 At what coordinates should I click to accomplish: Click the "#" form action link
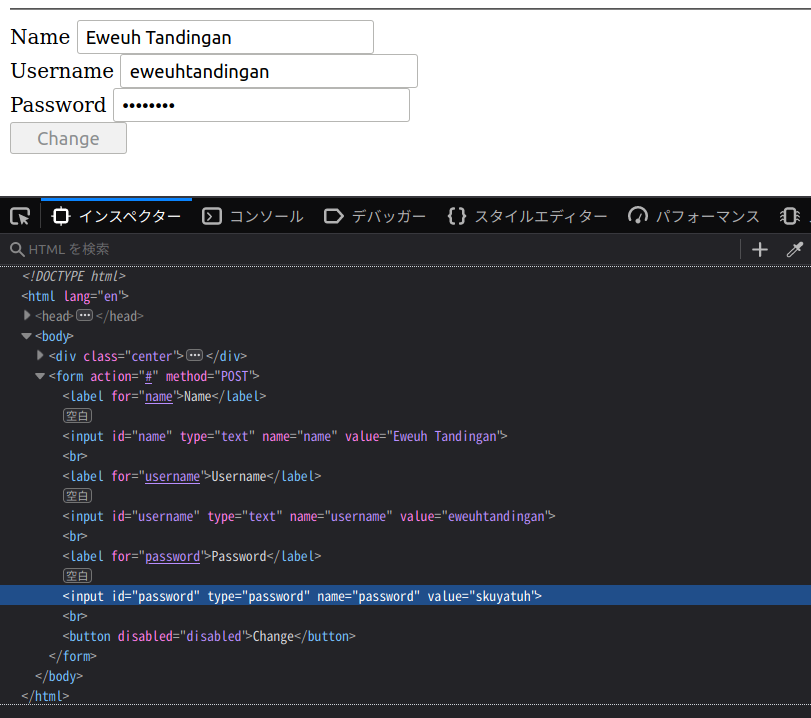click(x=148, y=377)
